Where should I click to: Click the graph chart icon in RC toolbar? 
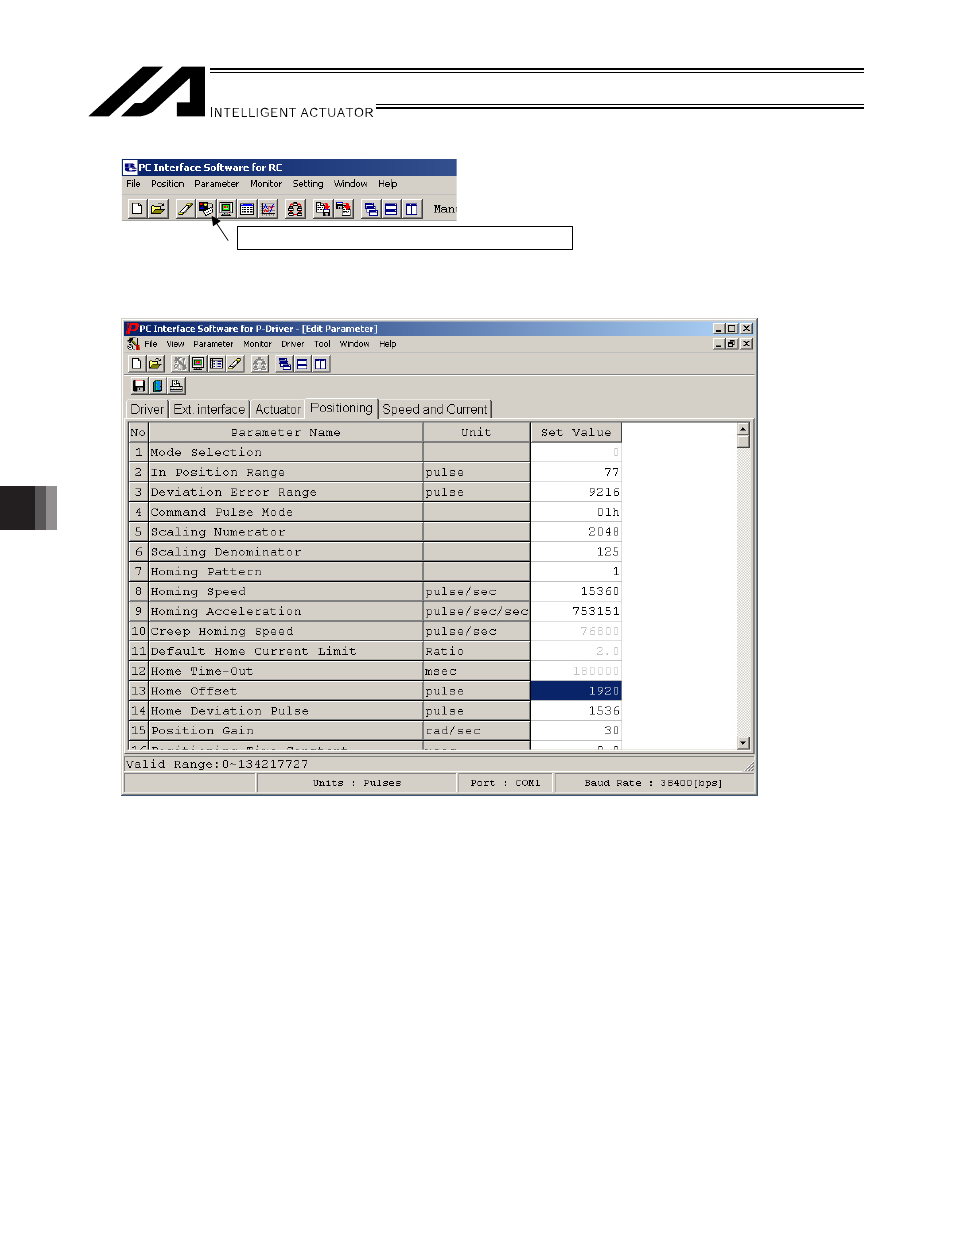point(268,209)
